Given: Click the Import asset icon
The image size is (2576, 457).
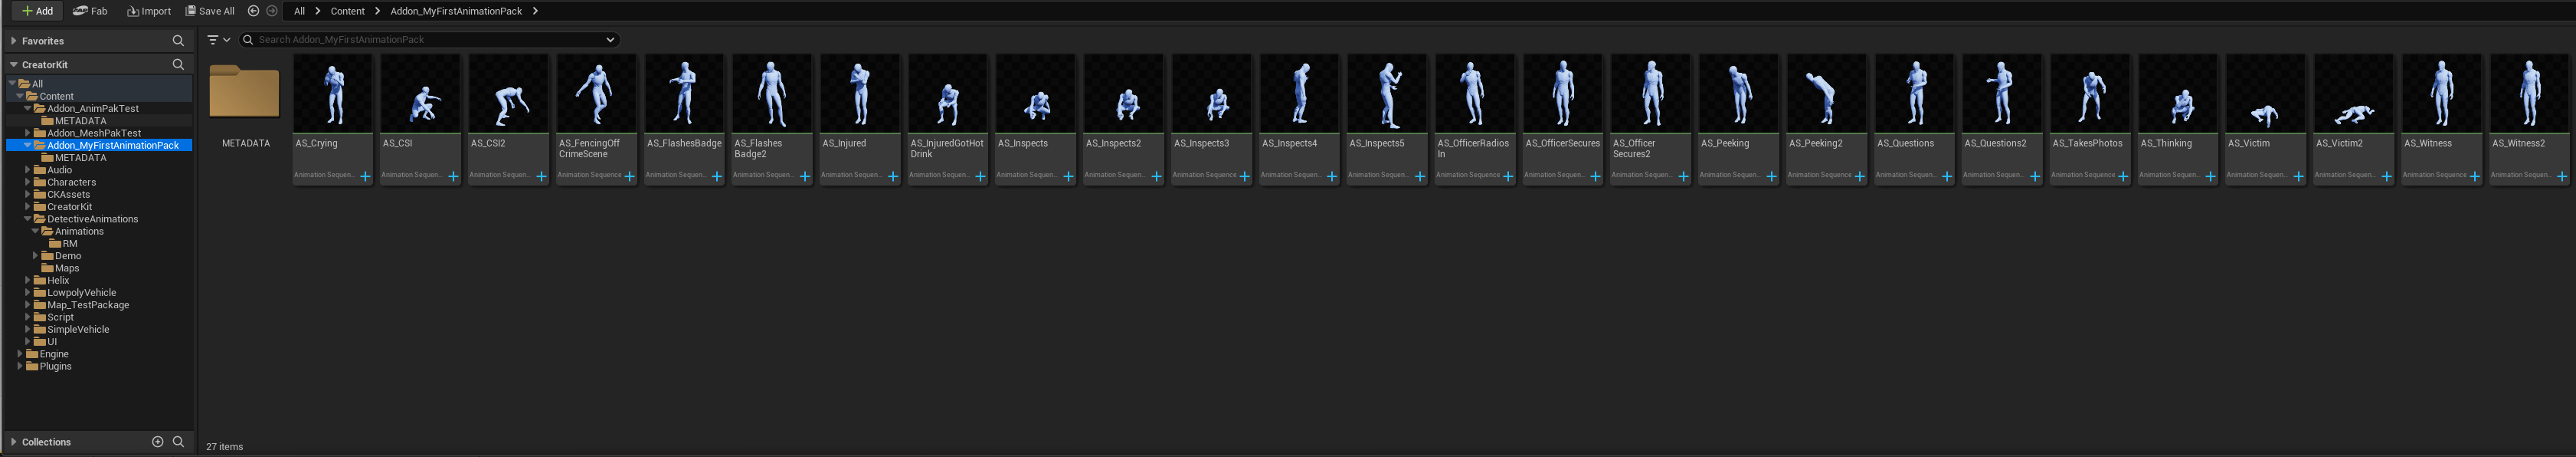Looking at the screenshot, I should [133, 11].
